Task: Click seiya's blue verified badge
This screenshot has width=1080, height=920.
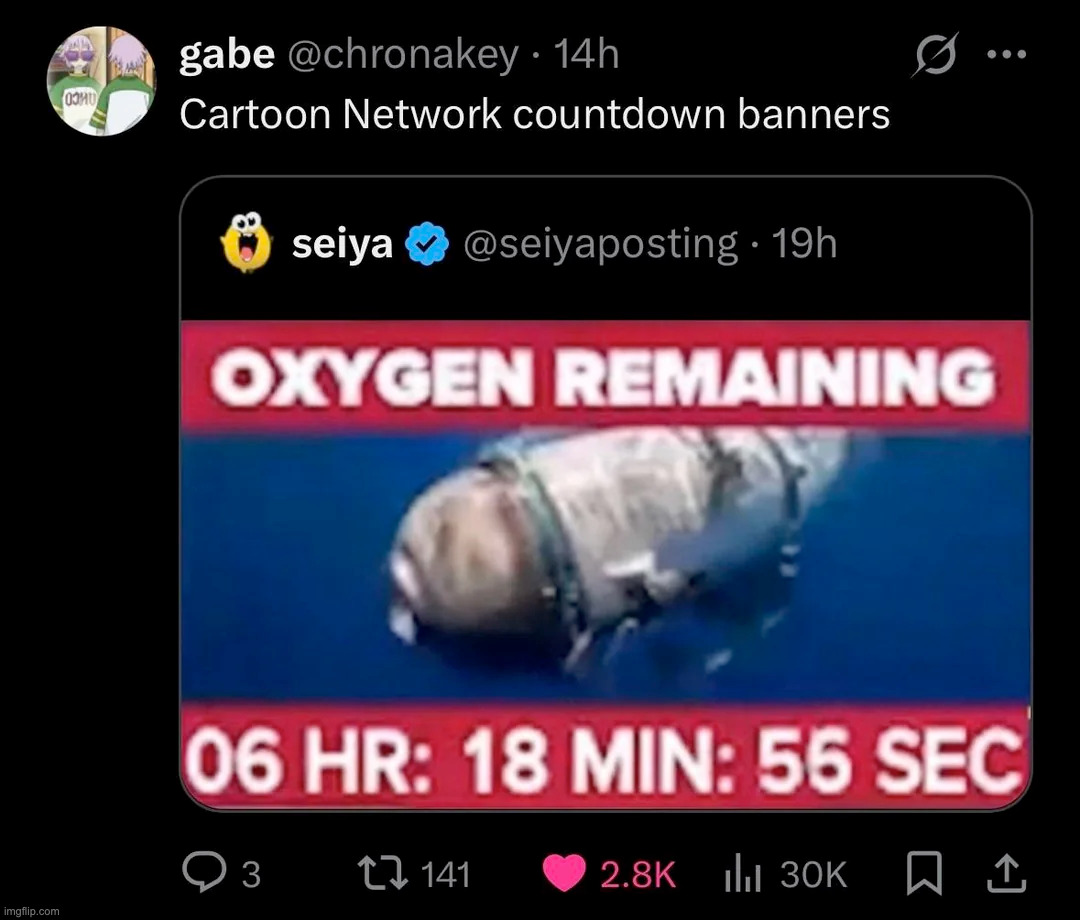Action: pos(424,244)
